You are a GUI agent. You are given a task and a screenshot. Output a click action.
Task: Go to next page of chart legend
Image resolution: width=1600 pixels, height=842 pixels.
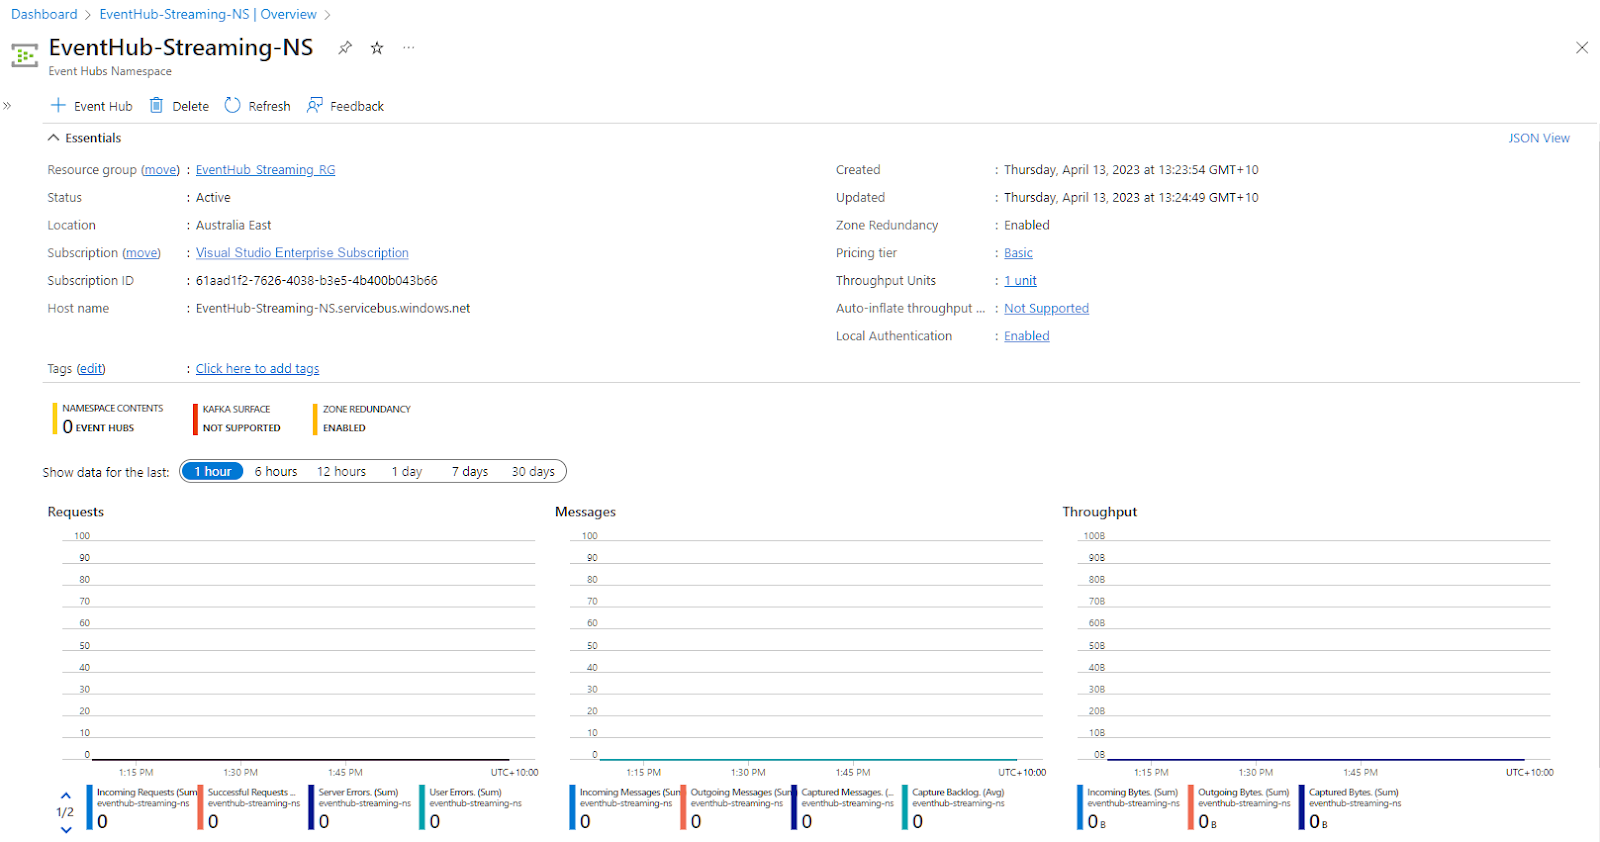[66, 829]
